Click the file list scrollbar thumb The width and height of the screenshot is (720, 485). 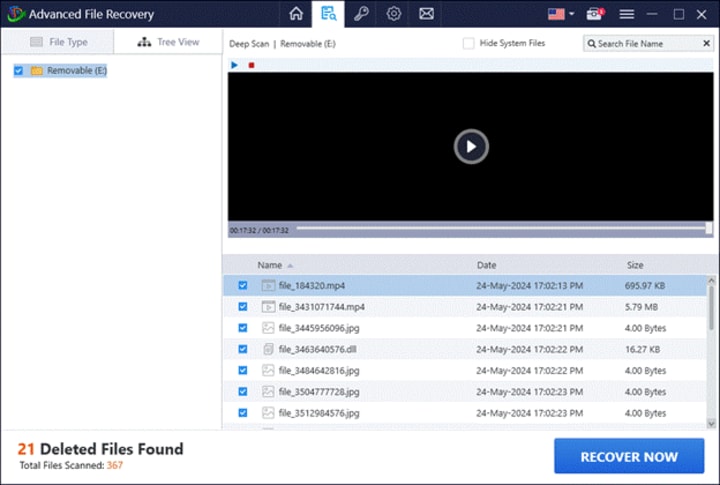(711, 307)
